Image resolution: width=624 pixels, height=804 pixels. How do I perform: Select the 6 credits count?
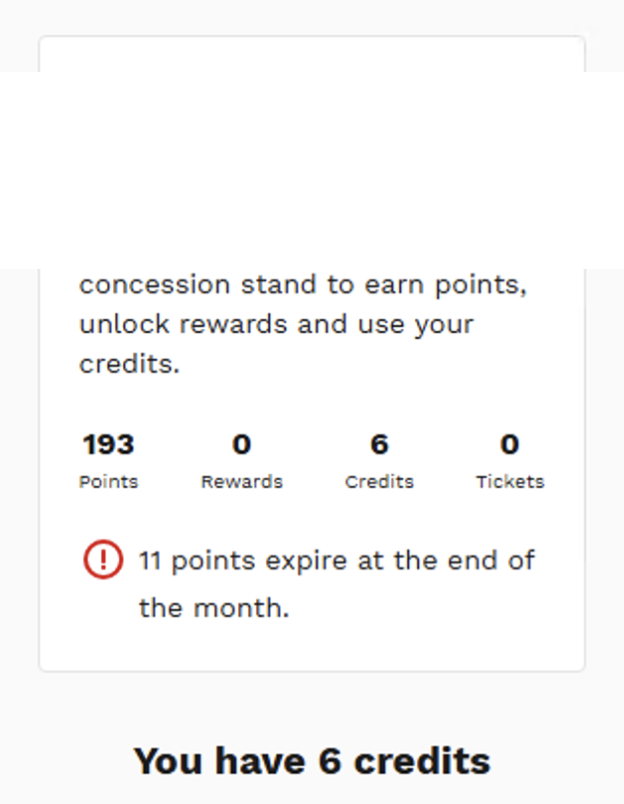pos(379,445)
